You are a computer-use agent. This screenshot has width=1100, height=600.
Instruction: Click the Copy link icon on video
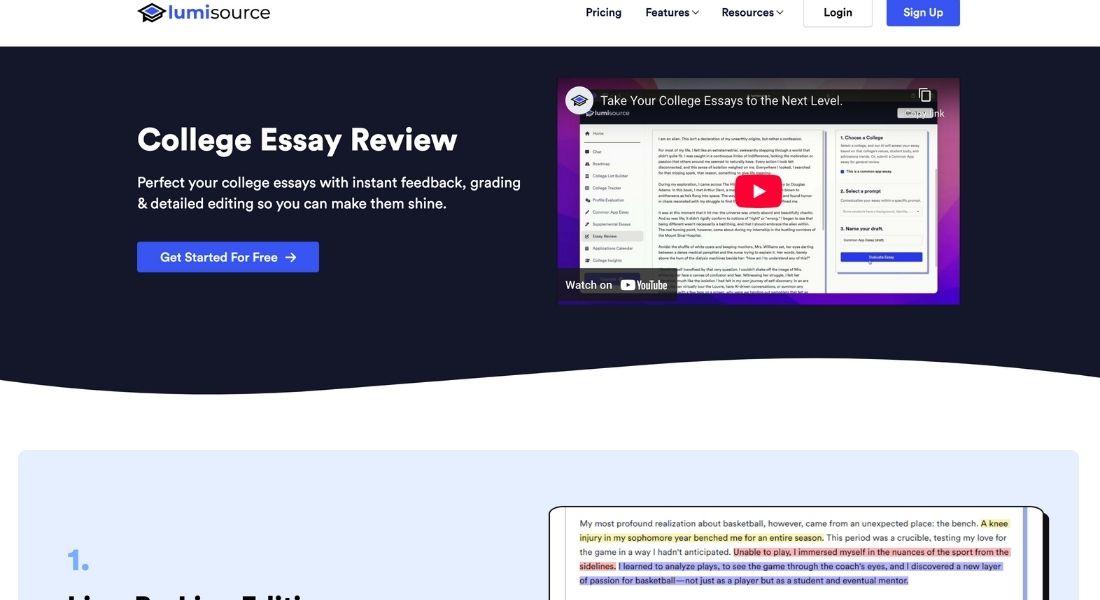point(924,96)
